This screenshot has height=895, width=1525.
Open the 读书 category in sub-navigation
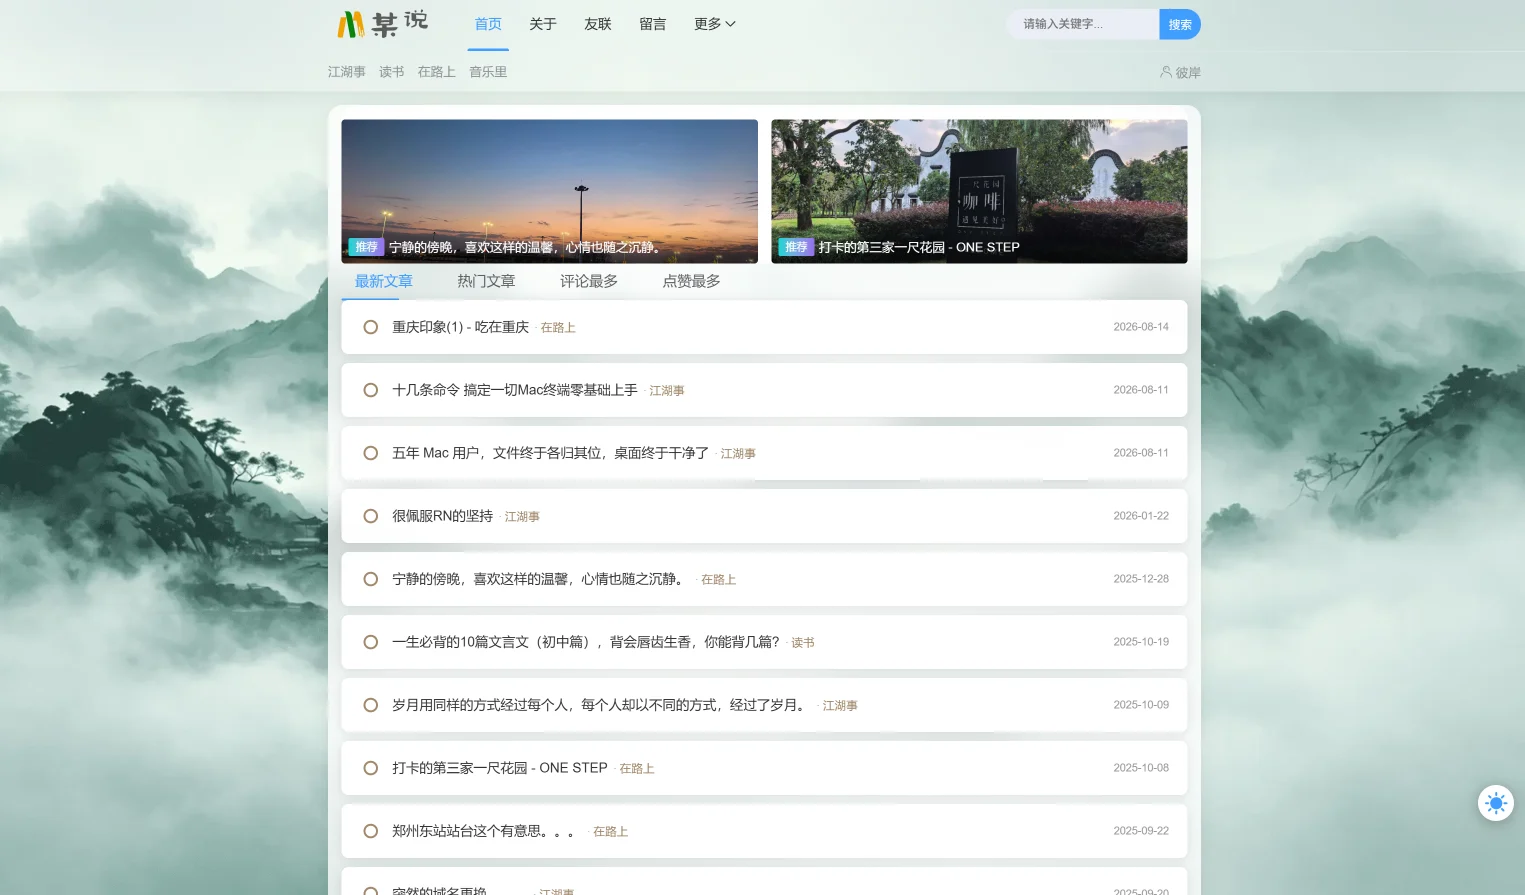(392, 72)
